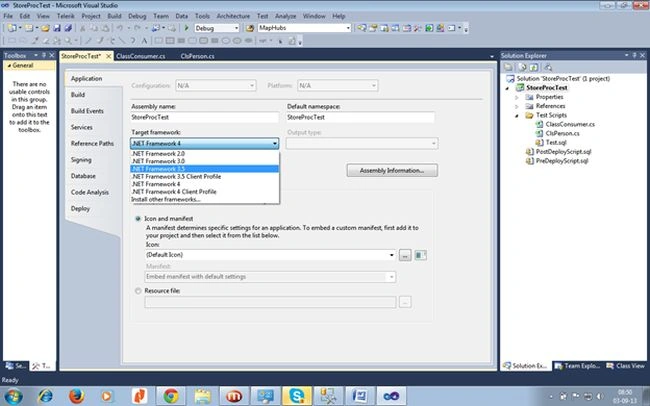Collapse the Test Scripts folder node

tap(517, 115)
